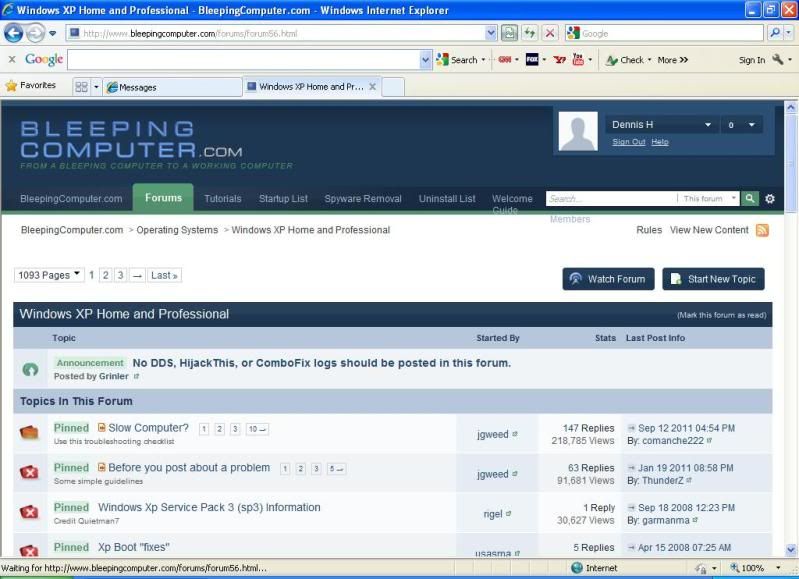Click the Quick Tabs grid icon
The image size is (799, 579).
point(81,87)
